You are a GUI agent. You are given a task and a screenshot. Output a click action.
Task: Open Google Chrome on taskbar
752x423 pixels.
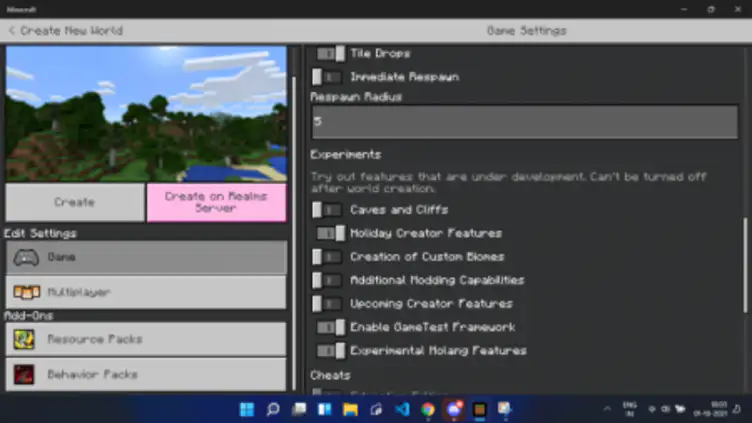coord(428,409)
